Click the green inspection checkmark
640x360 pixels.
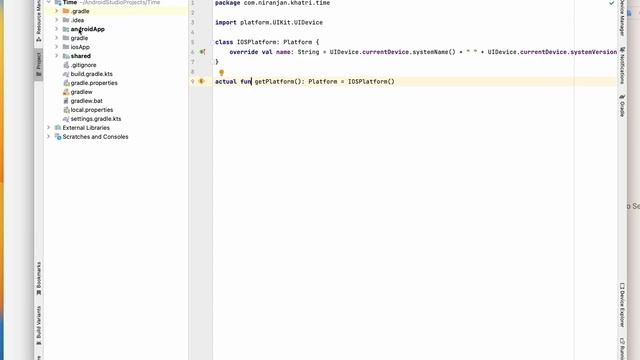point(611,3)
